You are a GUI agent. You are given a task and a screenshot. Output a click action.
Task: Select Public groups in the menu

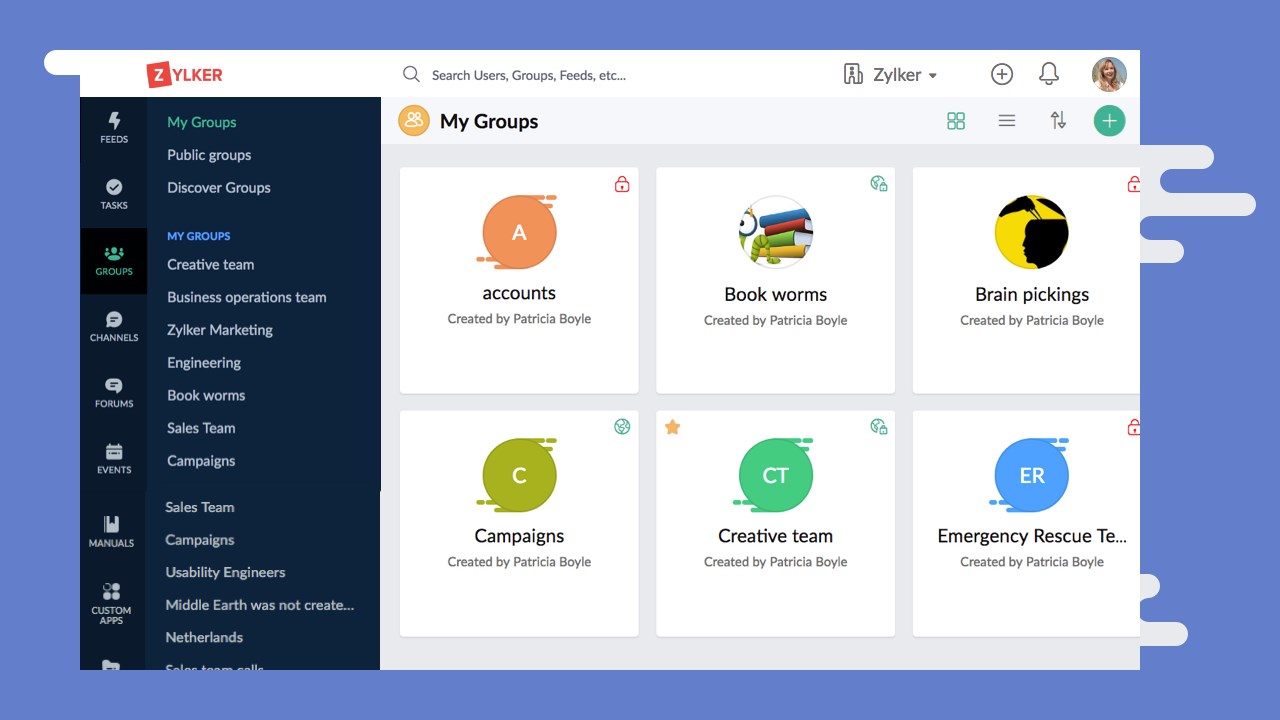[x=209, y=155]
